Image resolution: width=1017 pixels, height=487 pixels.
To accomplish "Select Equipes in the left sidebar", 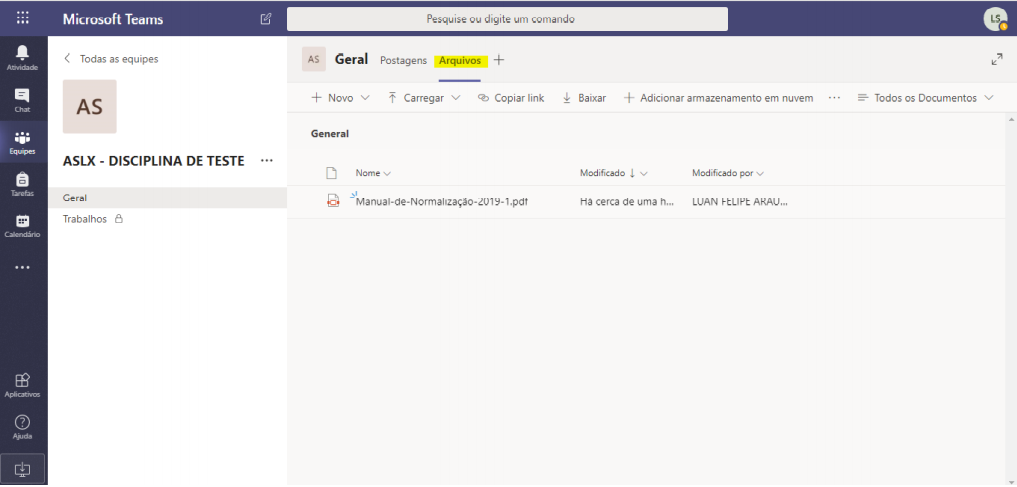I will click(x=23, y=143).
